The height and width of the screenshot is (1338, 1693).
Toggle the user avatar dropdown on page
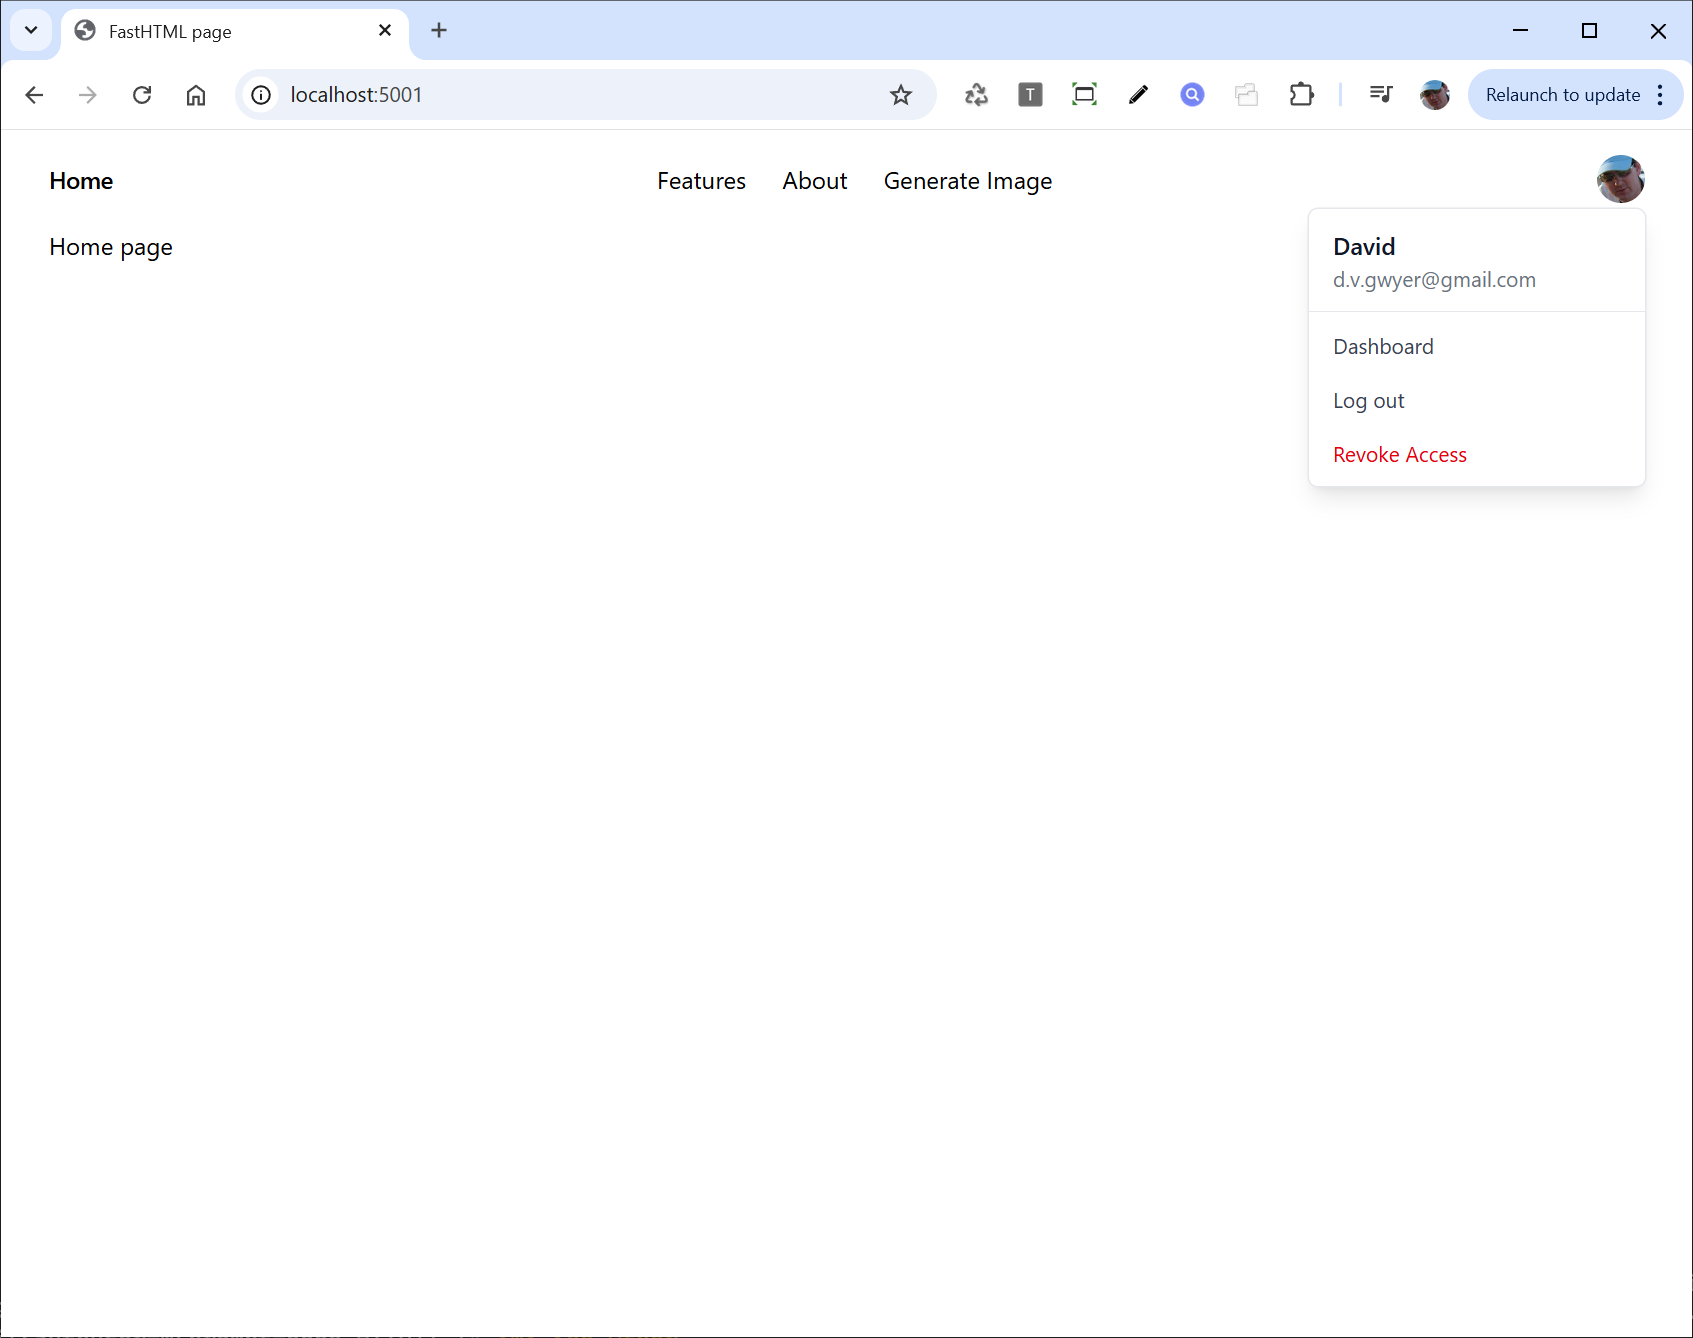(1620, 180)
